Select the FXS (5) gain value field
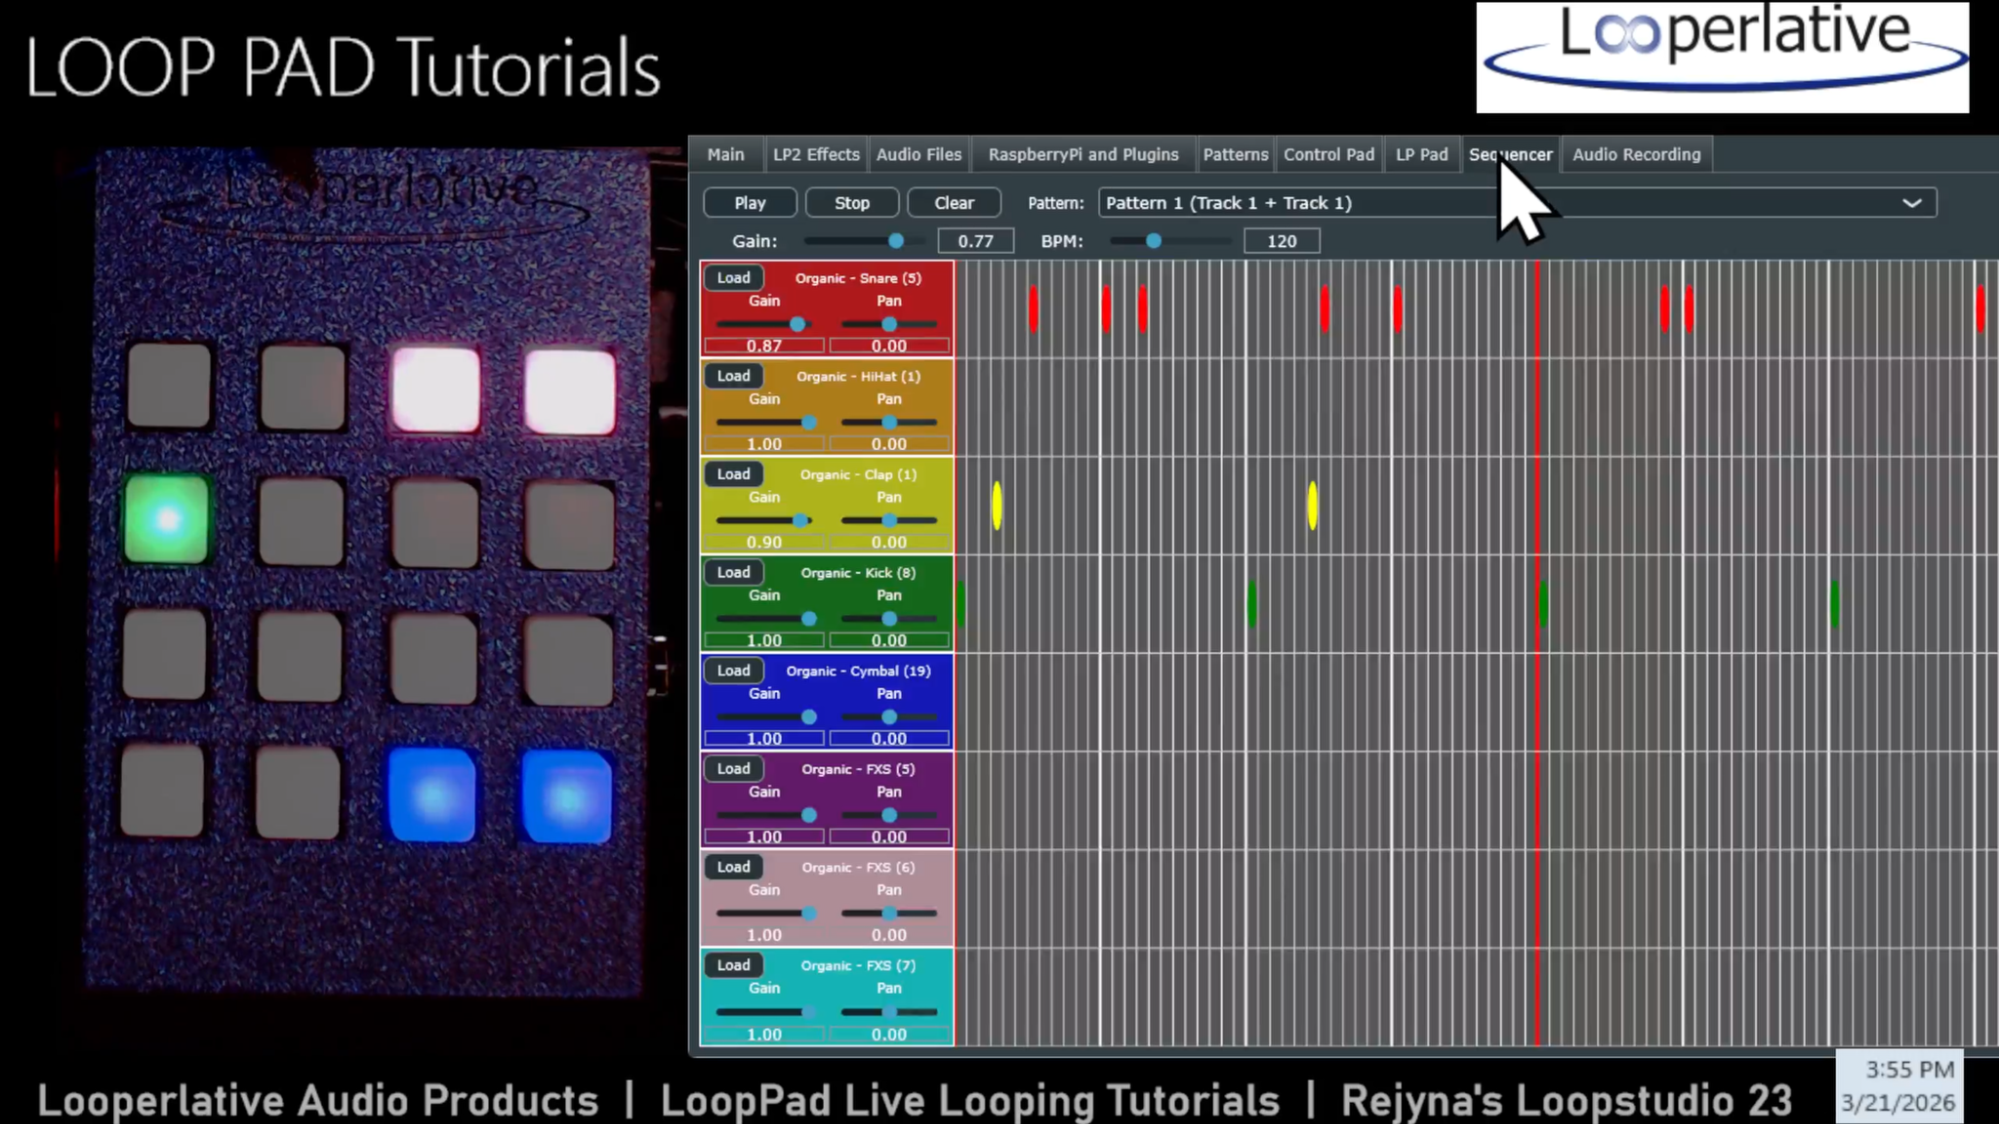This screenshot has width=1999, height=1125. point(764,836)
